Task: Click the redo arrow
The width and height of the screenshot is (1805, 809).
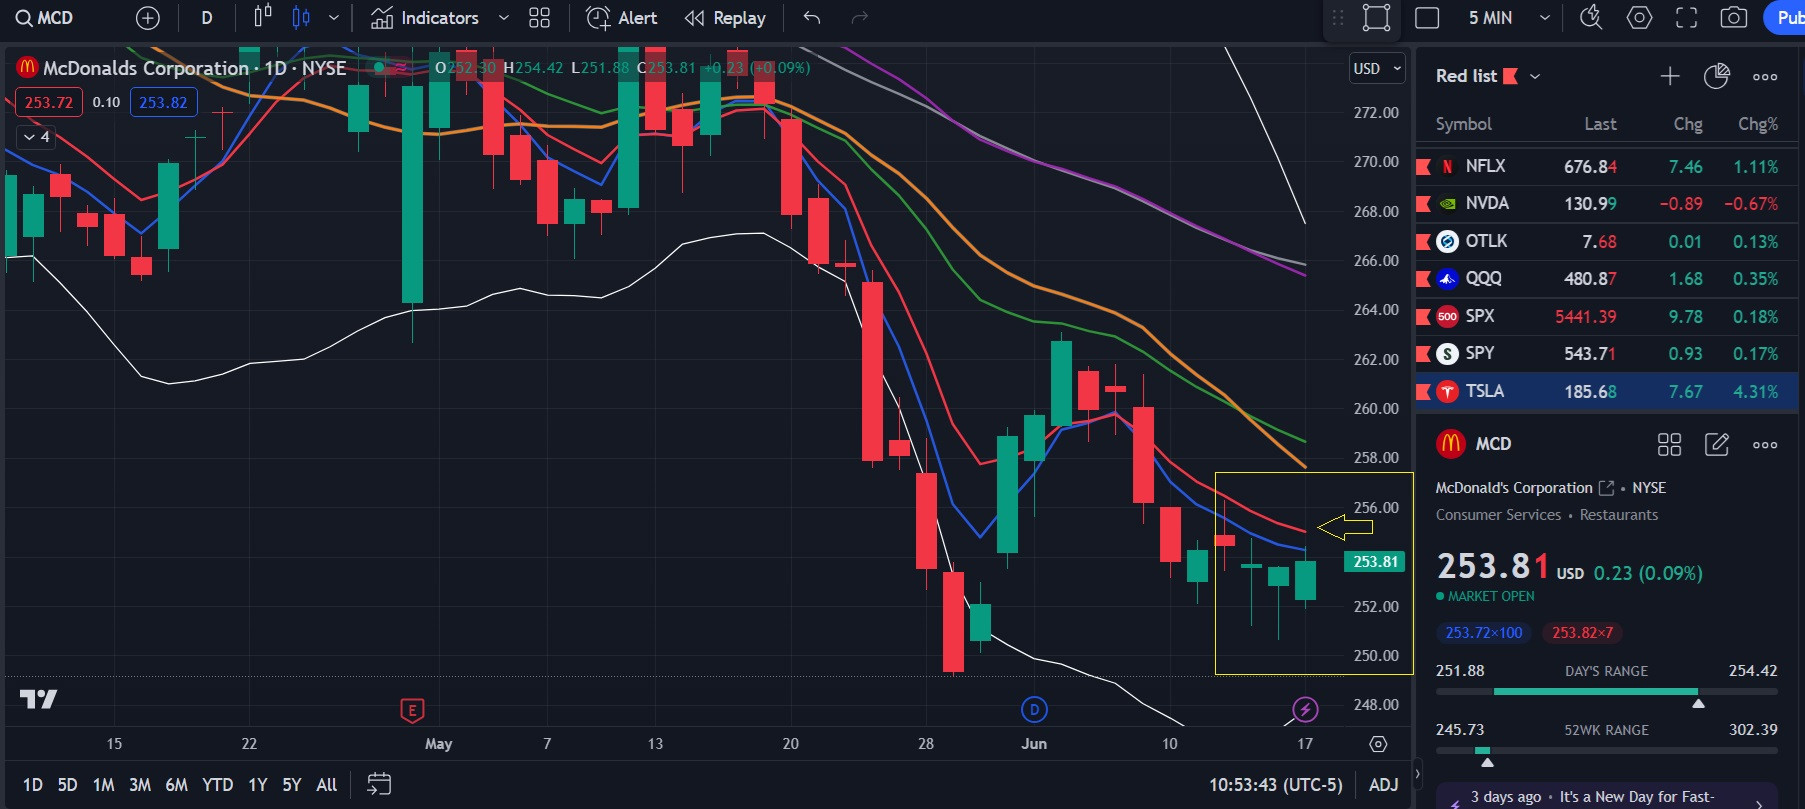Action: [x=859, y=18]
